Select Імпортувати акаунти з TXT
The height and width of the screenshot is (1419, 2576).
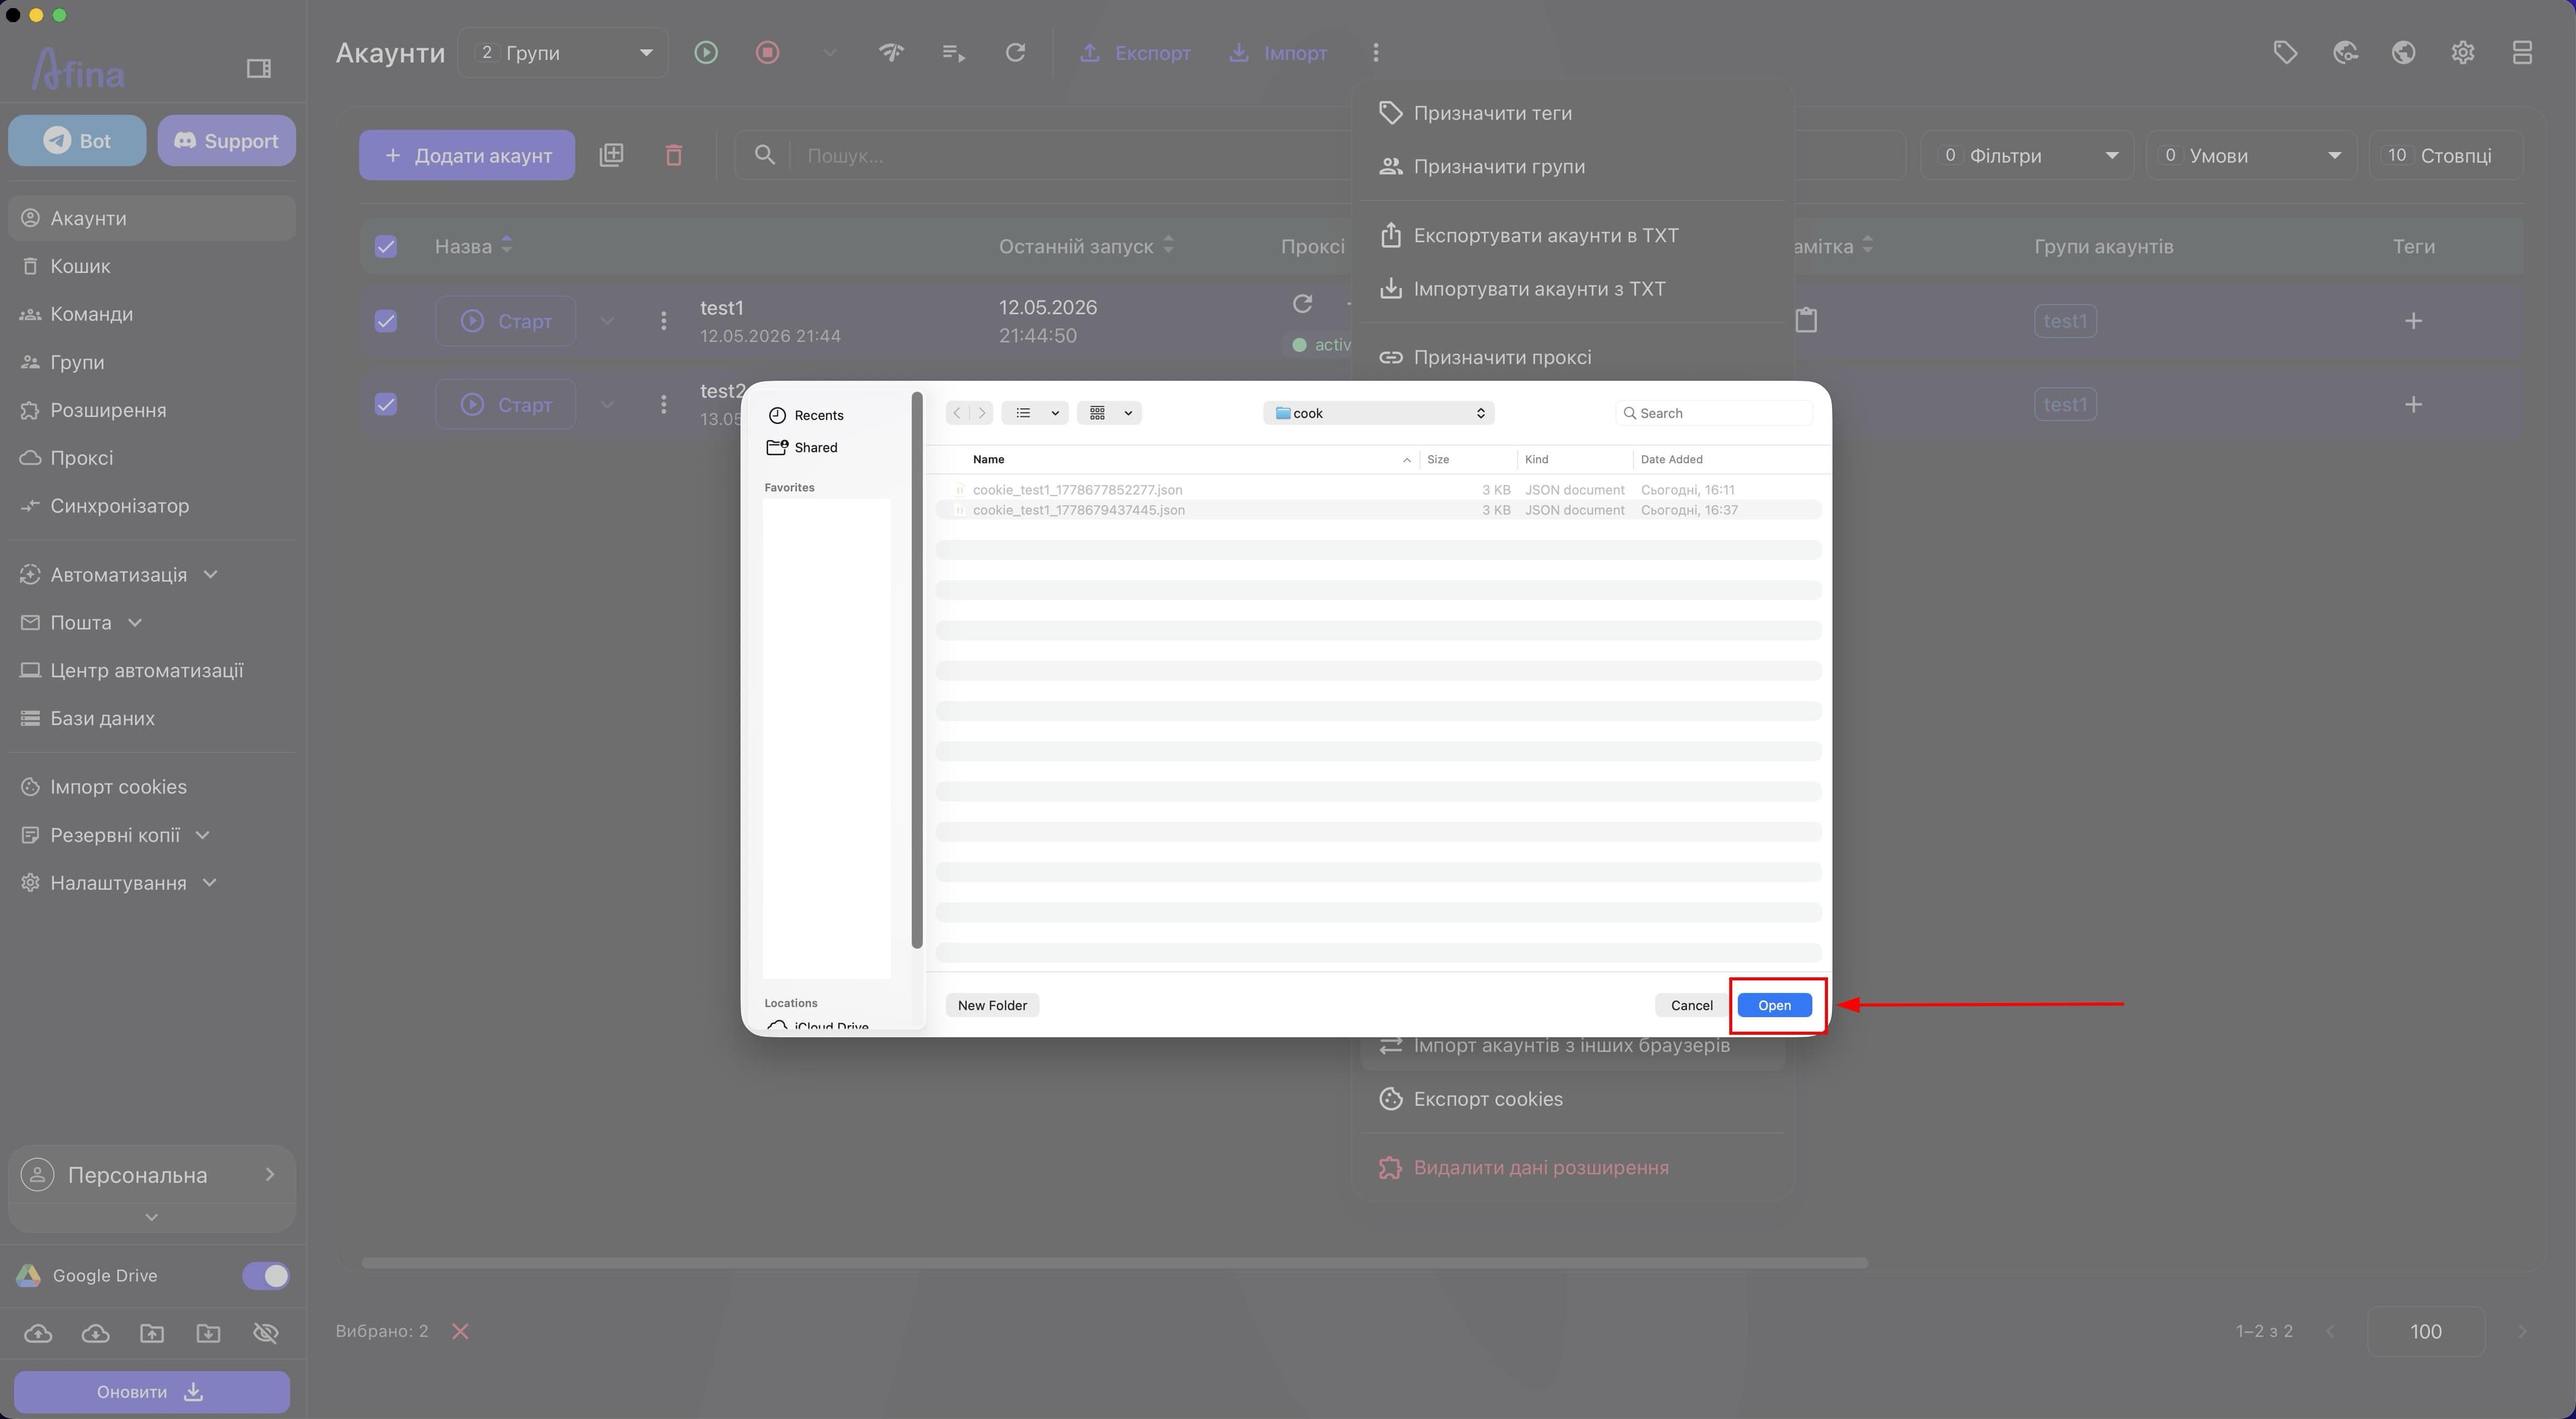tap(1573, 289)
